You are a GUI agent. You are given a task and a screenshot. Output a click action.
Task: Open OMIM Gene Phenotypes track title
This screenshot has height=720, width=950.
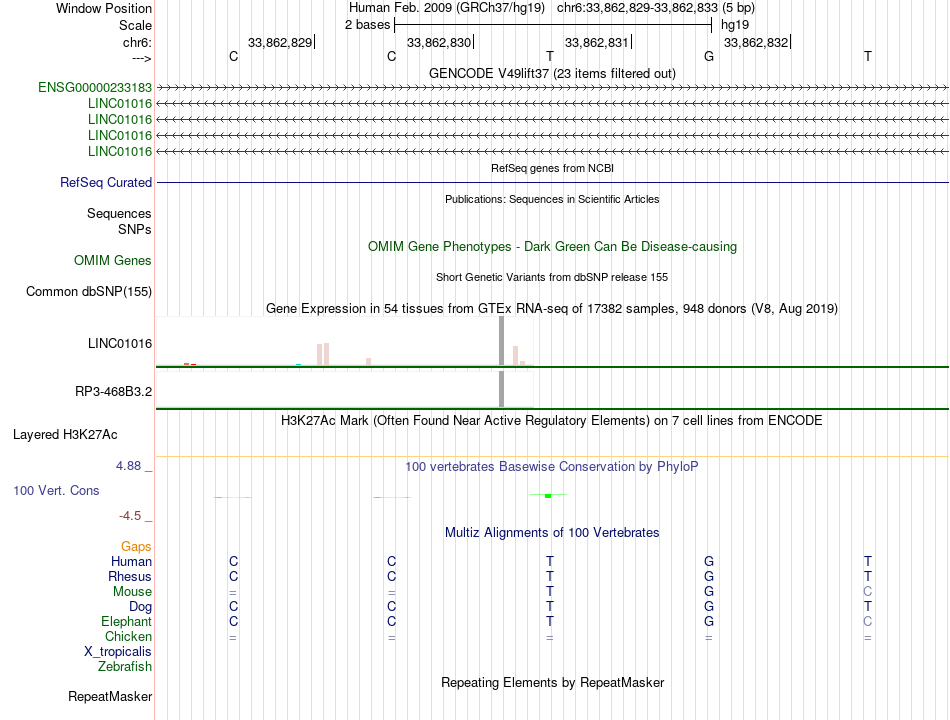tap(552, 247)
